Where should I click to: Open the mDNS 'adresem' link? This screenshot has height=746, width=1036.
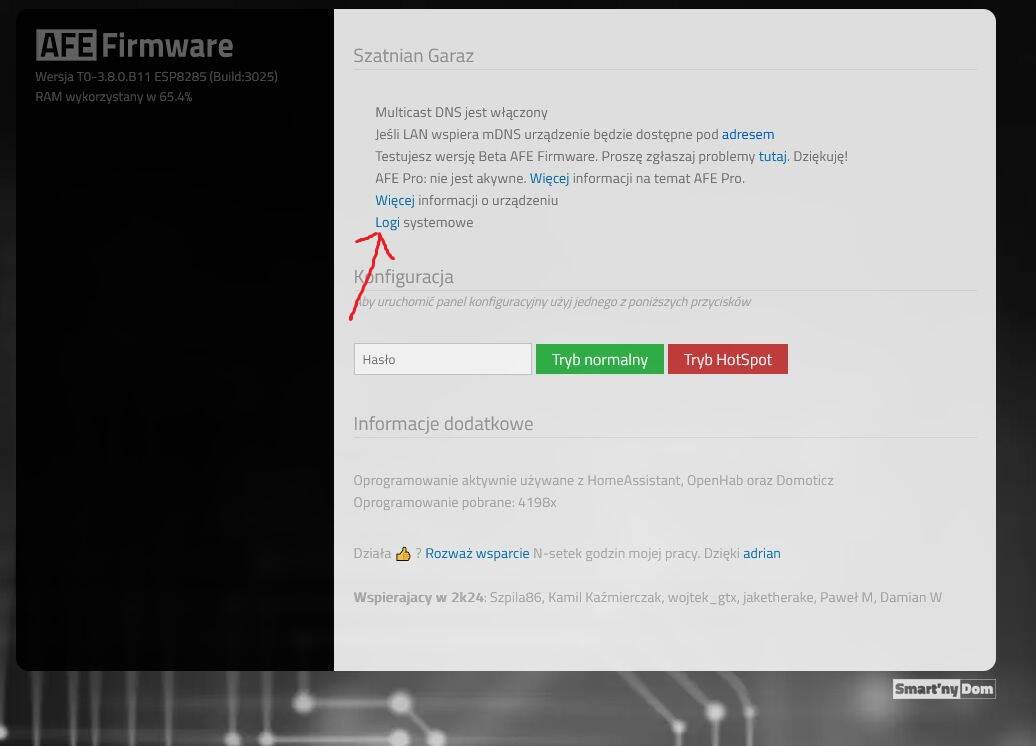click(748, 134)
